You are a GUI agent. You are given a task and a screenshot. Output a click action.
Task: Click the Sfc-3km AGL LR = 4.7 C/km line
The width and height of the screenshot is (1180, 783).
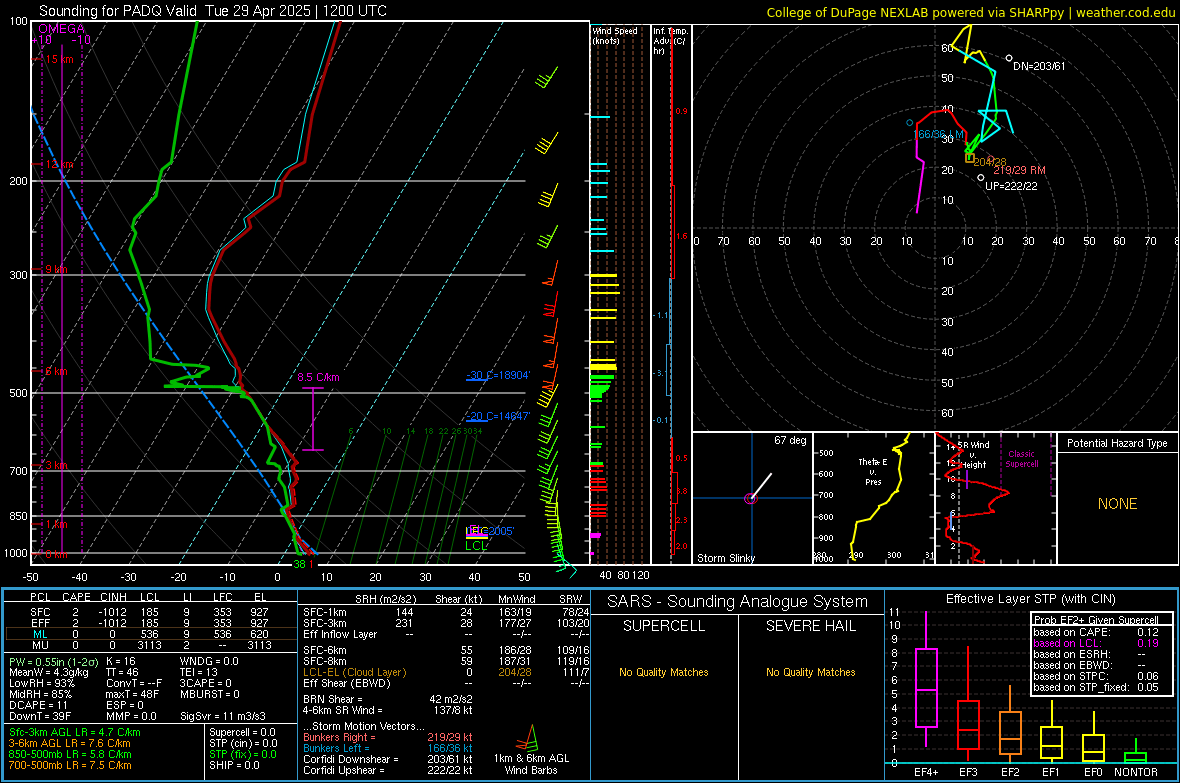point(75,733)
